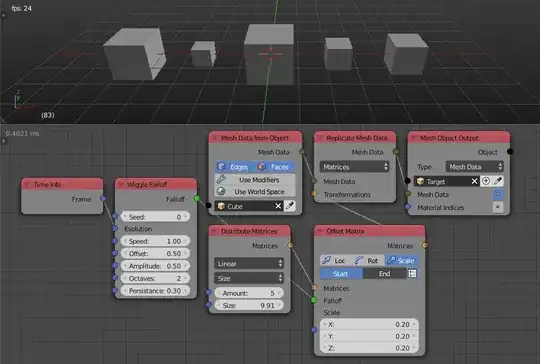Viewport: 540px width, 364px height.
Task: Open the Size dropdown in Distribute Matrices
Action: point(249,278)
